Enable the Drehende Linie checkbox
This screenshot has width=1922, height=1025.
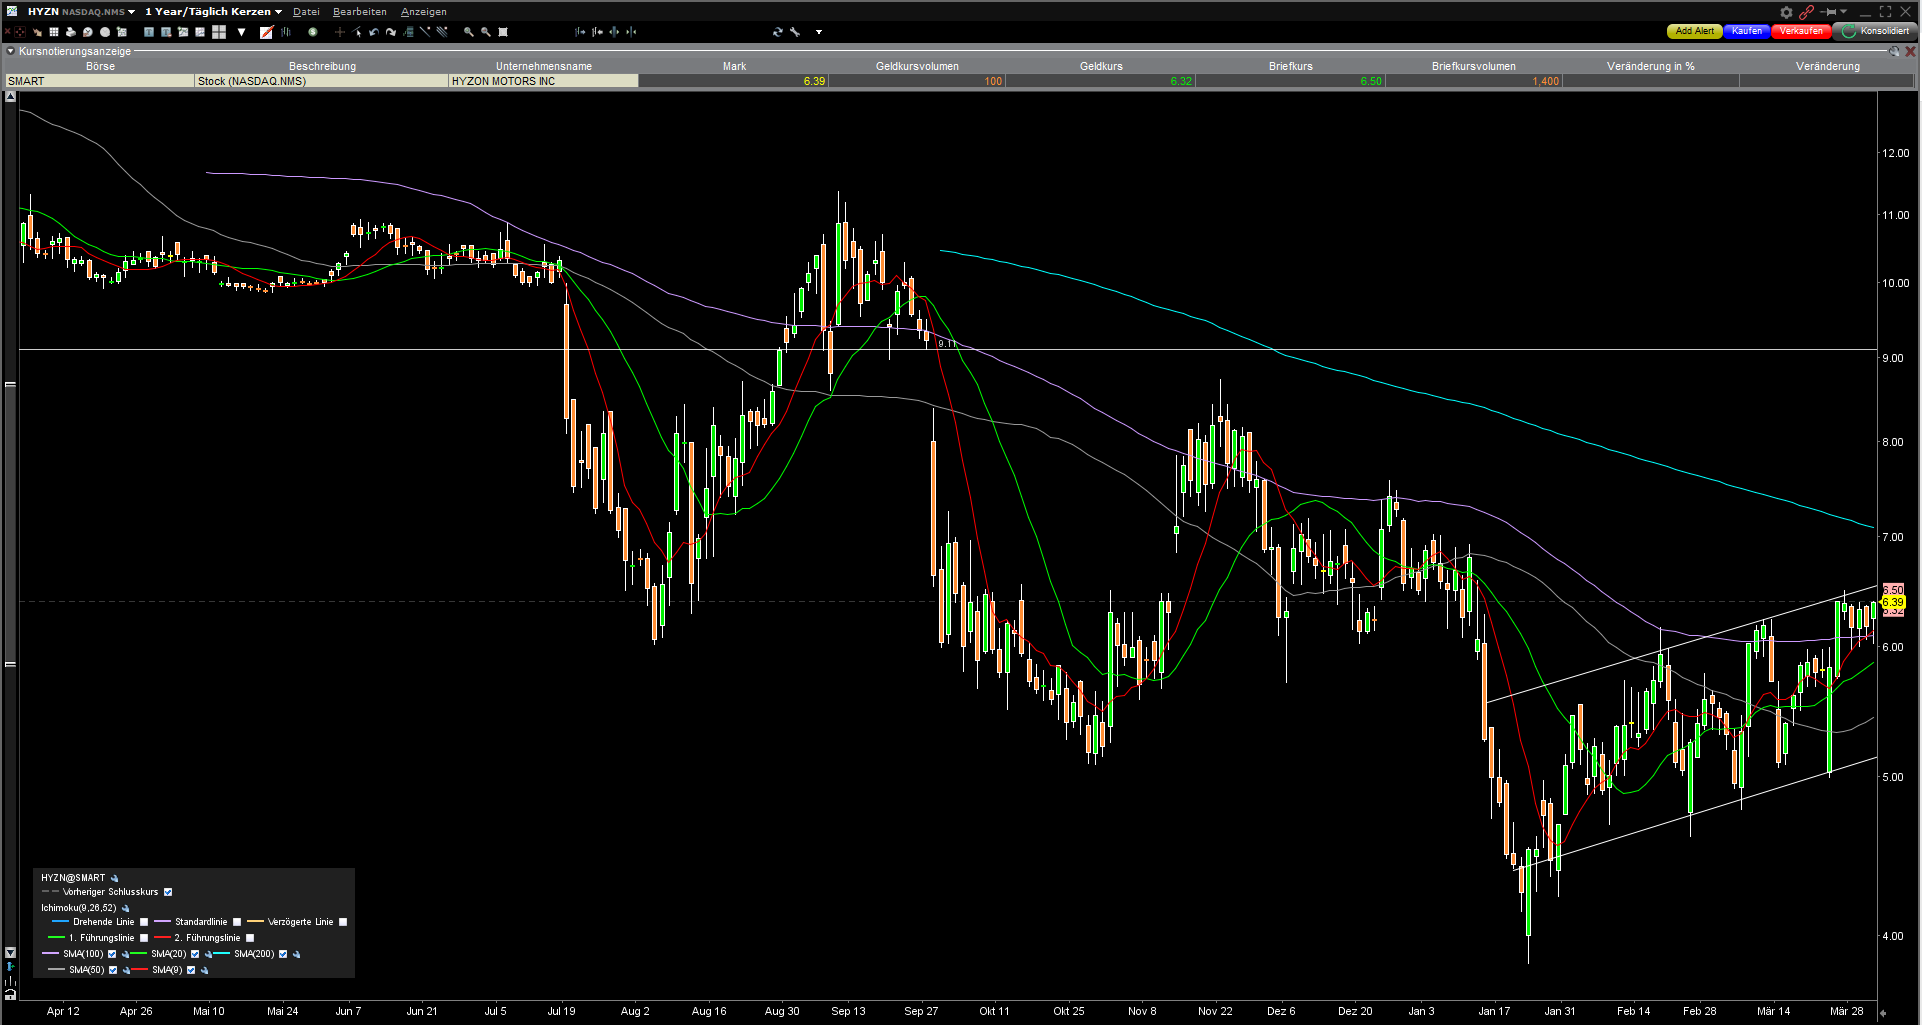[144, 922]
